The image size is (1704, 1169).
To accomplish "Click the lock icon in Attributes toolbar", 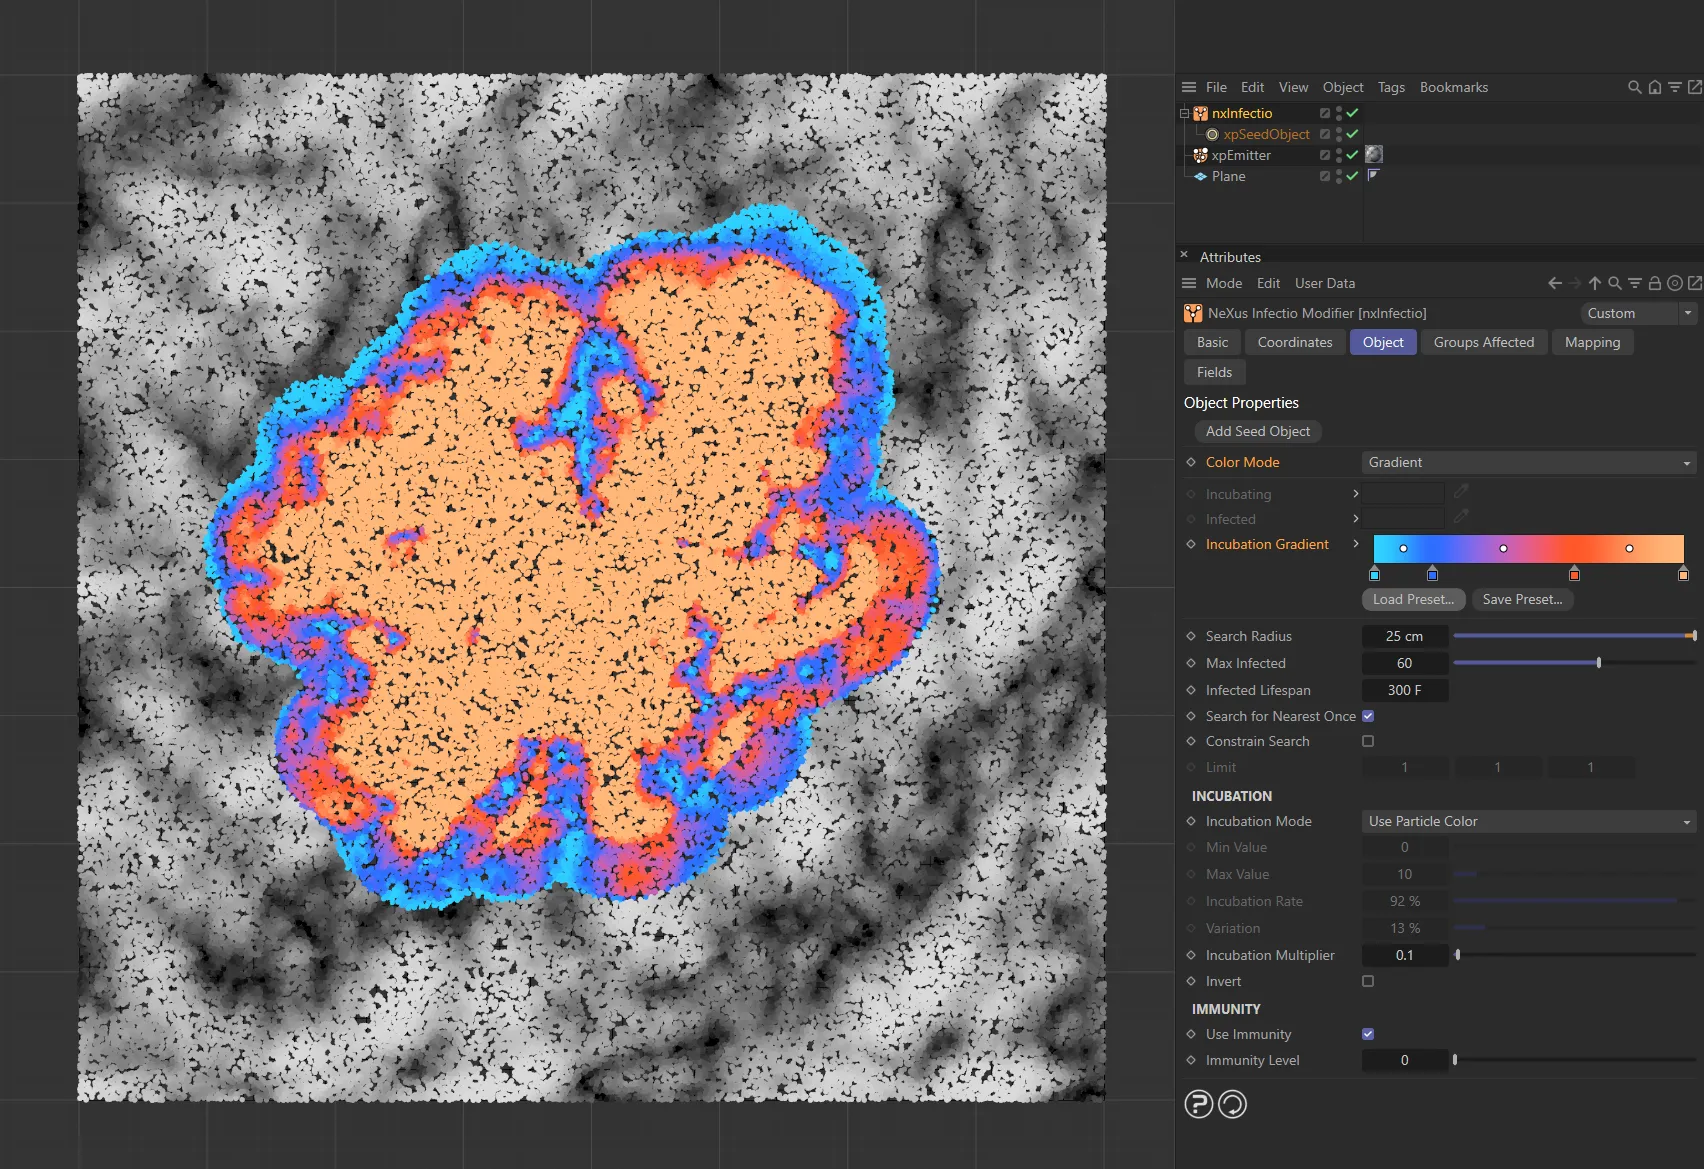I will (x=1655, y=283).
